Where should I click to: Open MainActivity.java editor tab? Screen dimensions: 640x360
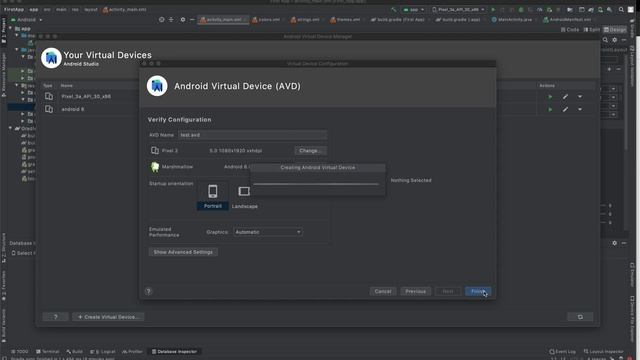(512, 20)
